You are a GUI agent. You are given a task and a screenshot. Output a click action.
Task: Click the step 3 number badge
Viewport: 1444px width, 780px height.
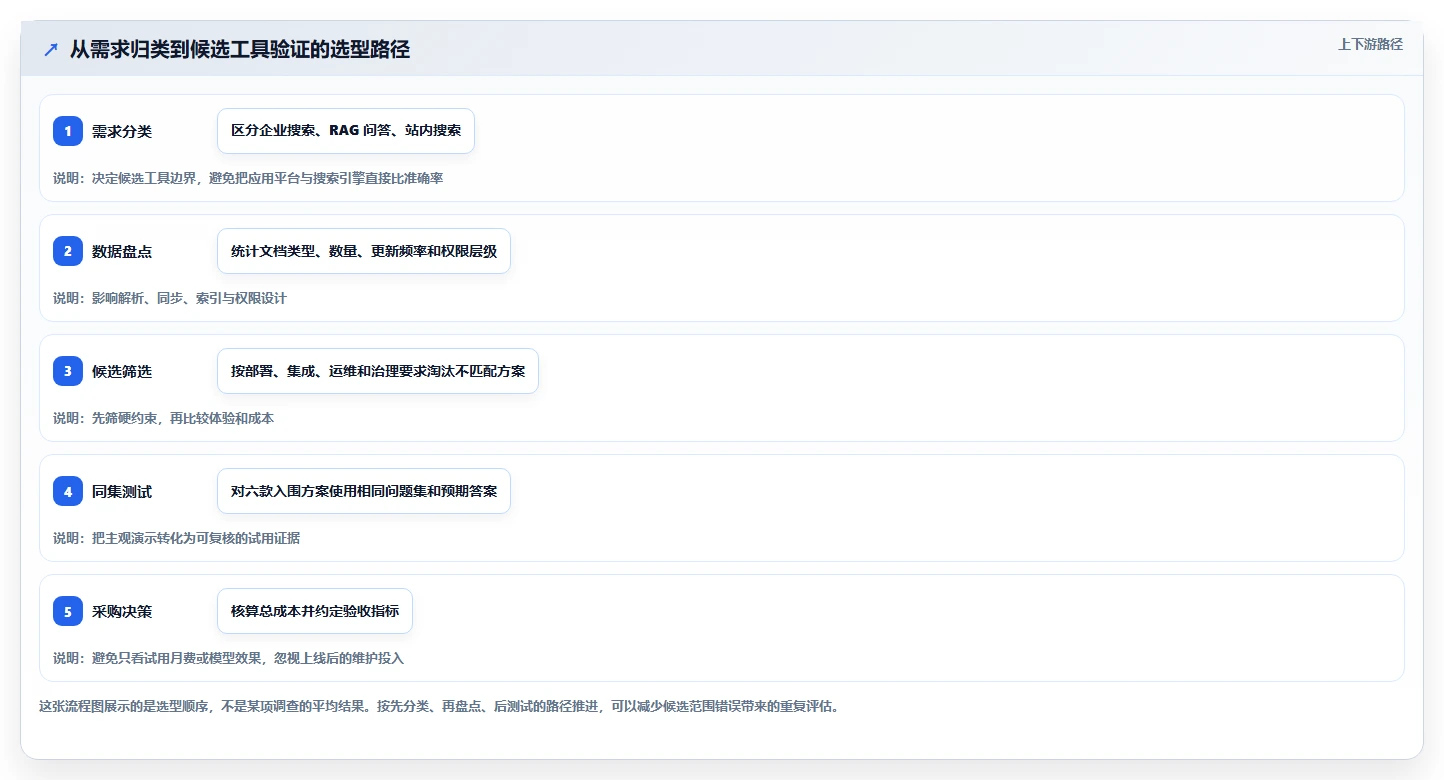tap(68, 371)
